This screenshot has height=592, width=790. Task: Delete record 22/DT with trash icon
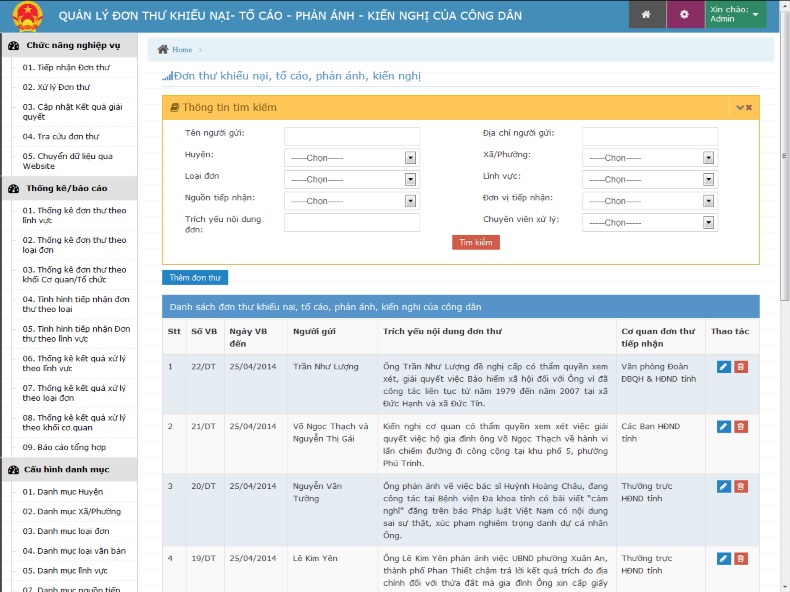click(x=741, y=367)
